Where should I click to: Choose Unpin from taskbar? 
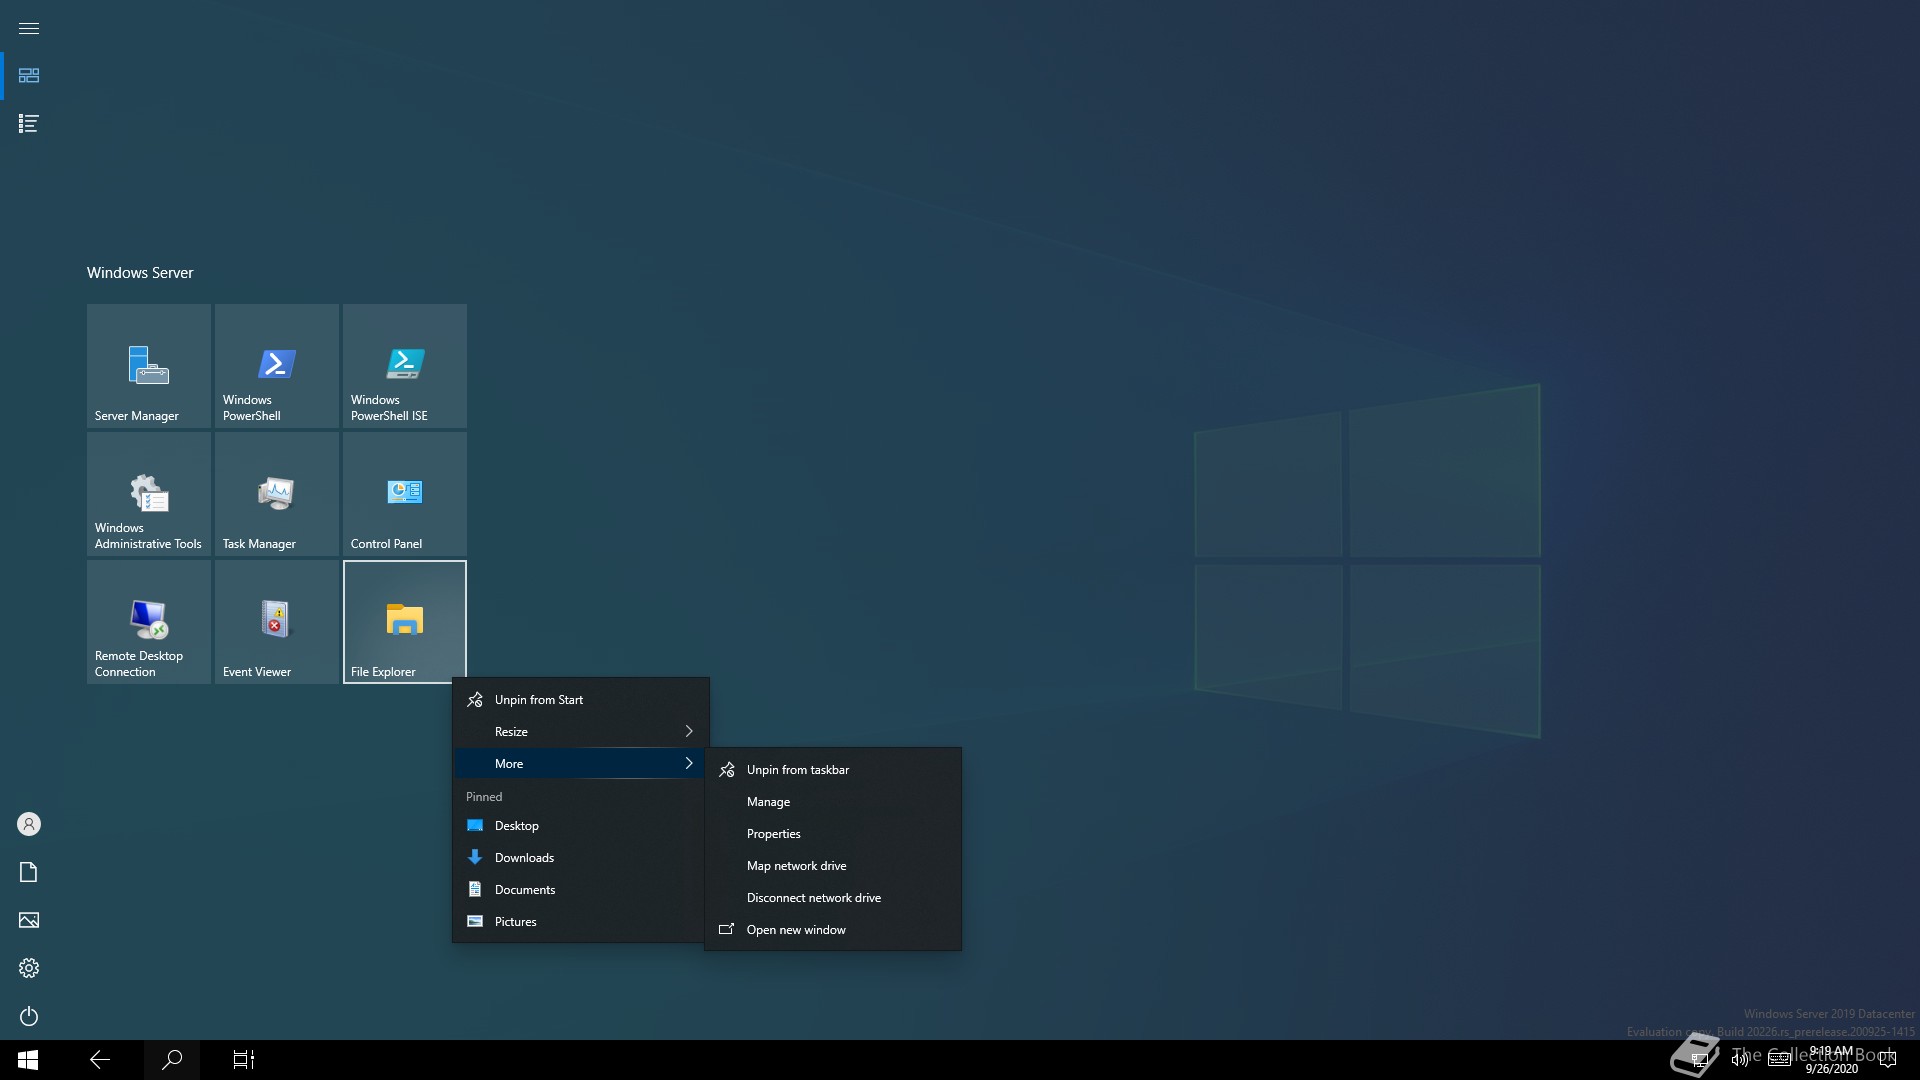(x=797, y=770)
